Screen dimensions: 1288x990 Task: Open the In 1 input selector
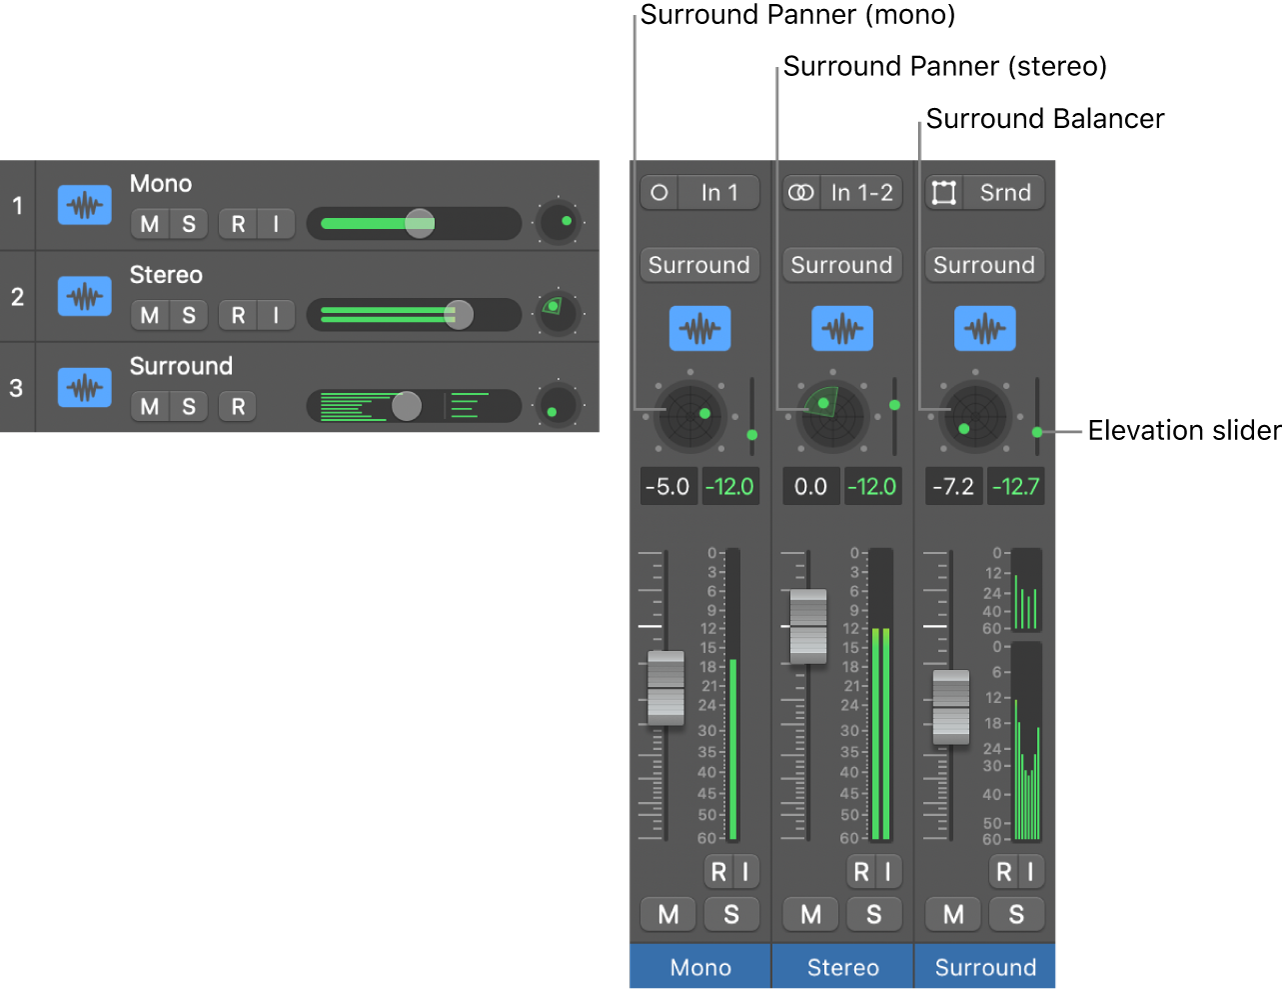(x=721, y=192)
